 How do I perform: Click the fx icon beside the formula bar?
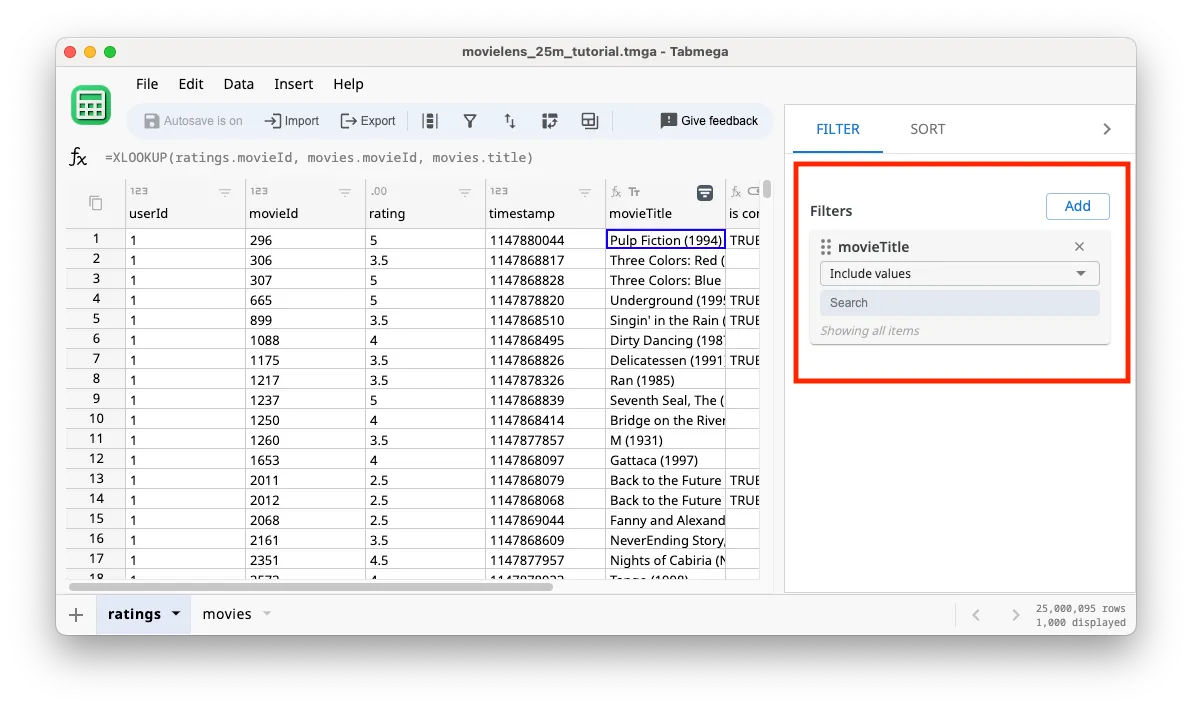pos(78,157)
